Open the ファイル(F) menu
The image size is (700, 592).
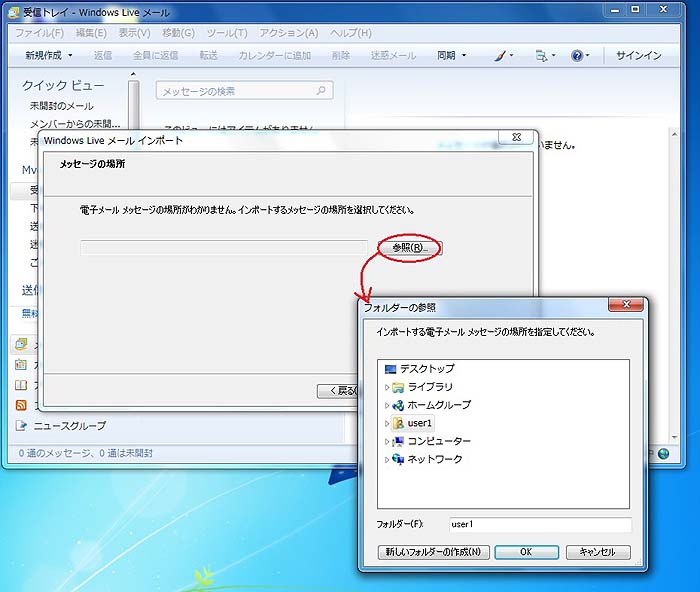(39, 33)
